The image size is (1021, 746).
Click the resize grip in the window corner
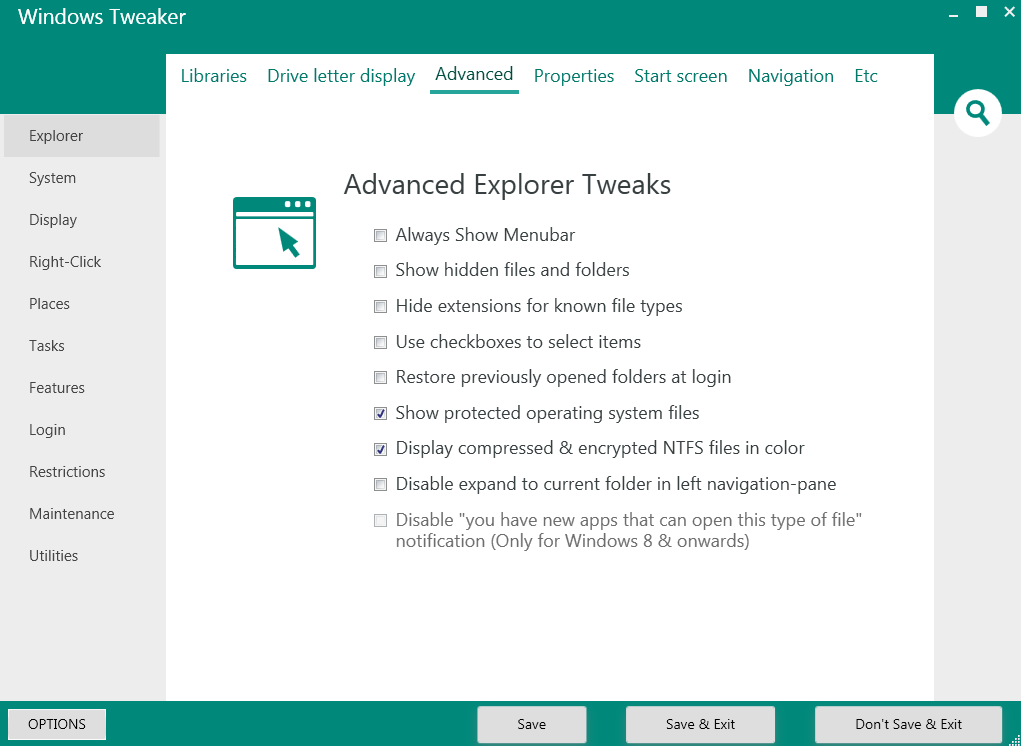coord(1014,739)
